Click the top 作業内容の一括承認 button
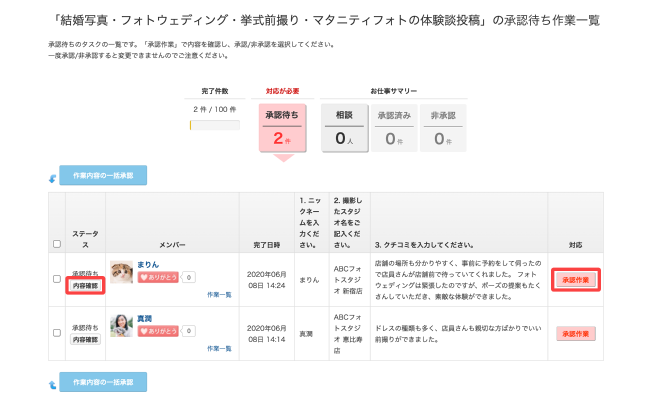This screenshot has width=652, height=400. click(103, 175)
